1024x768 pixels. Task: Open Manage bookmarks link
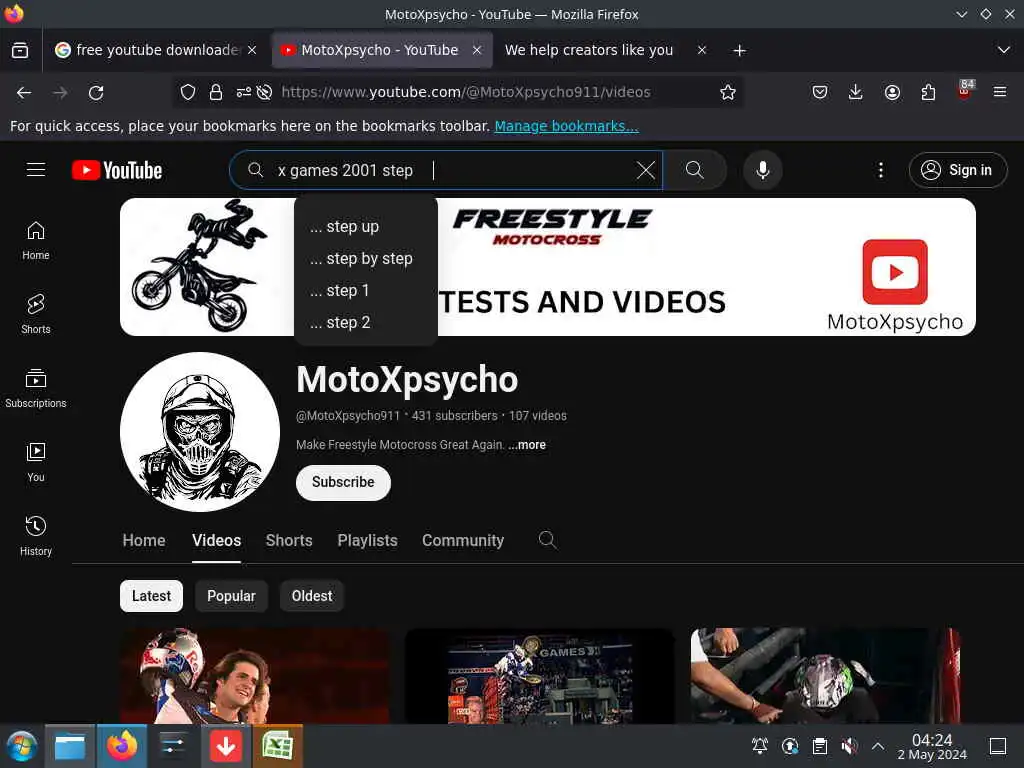566,126
